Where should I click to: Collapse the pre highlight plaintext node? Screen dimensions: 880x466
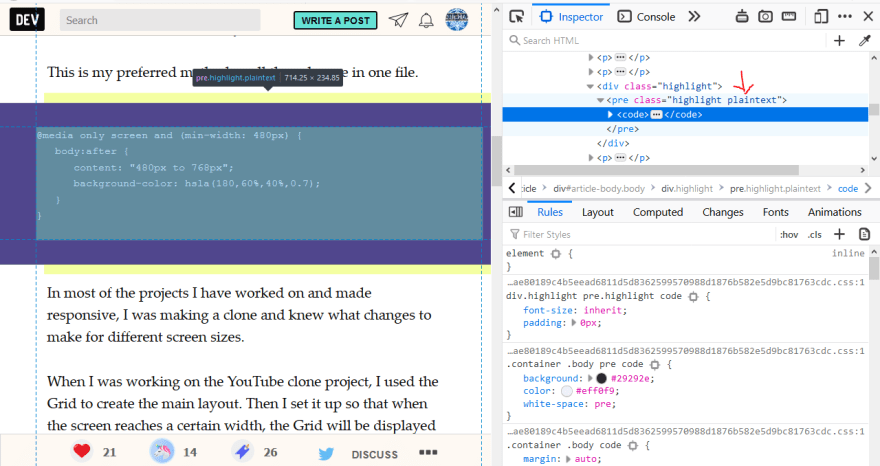(x=600, y=100)
